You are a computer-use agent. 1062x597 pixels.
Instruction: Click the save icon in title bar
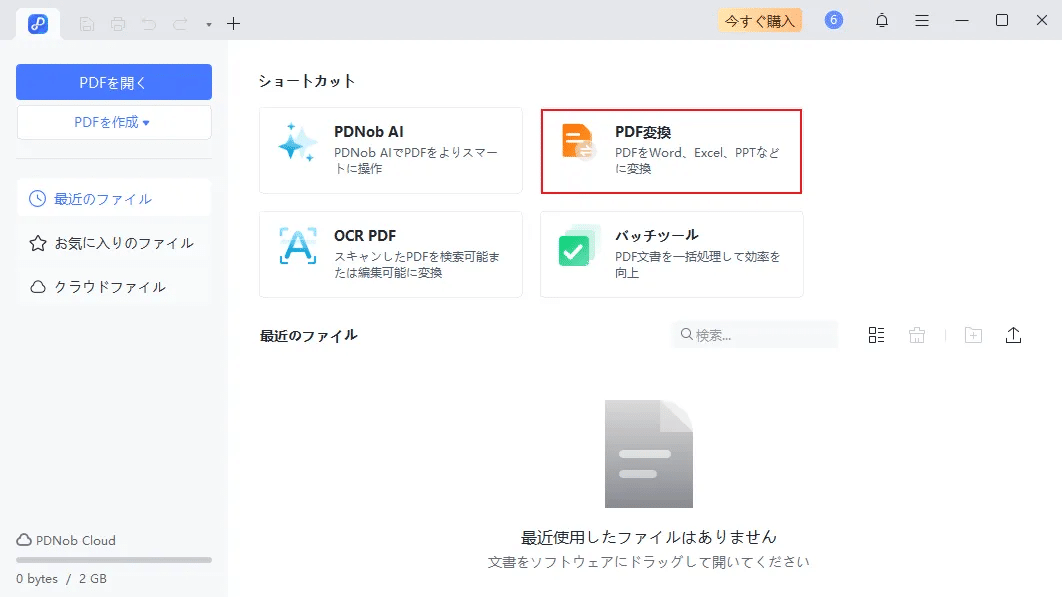pyautogui.click(x=87, y=24)
